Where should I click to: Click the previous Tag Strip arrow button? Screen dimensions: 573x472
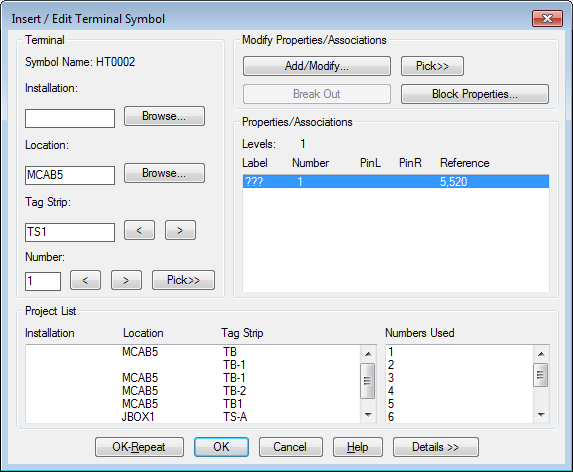(139, 230)
